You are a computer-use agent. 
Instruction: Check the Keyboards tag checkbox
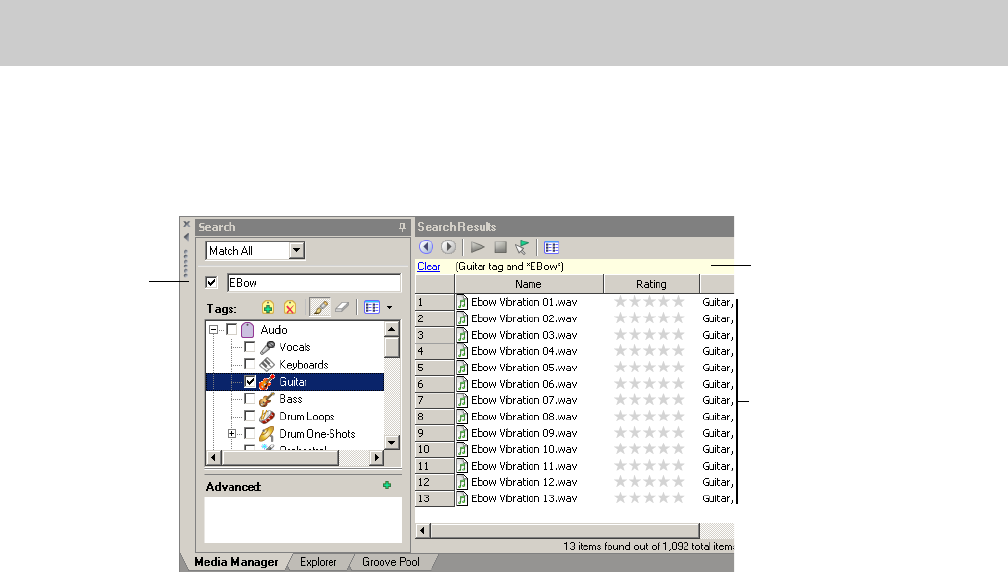(x=250, y=364)
